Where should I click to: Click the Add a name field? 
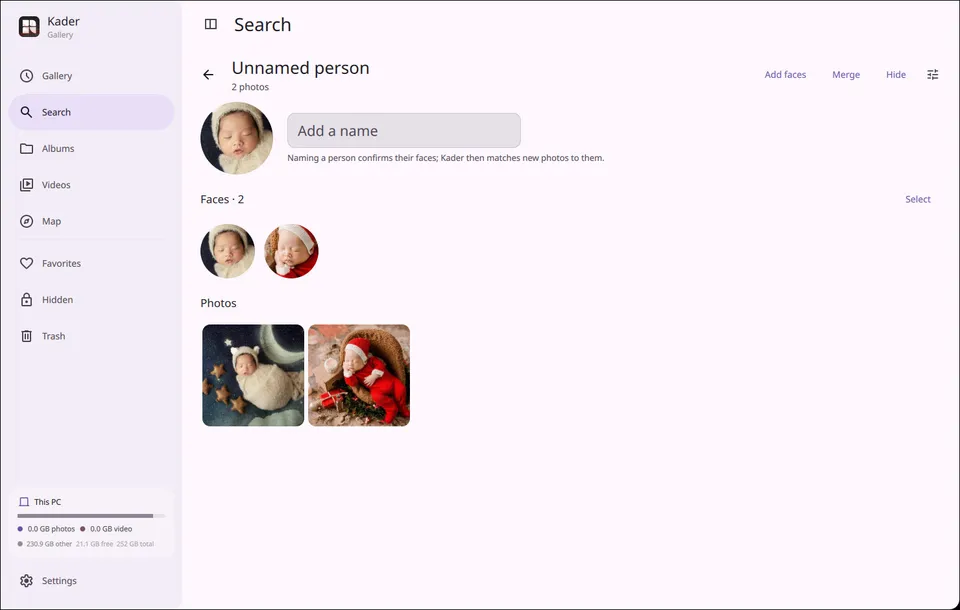click(x=404, y=130)
